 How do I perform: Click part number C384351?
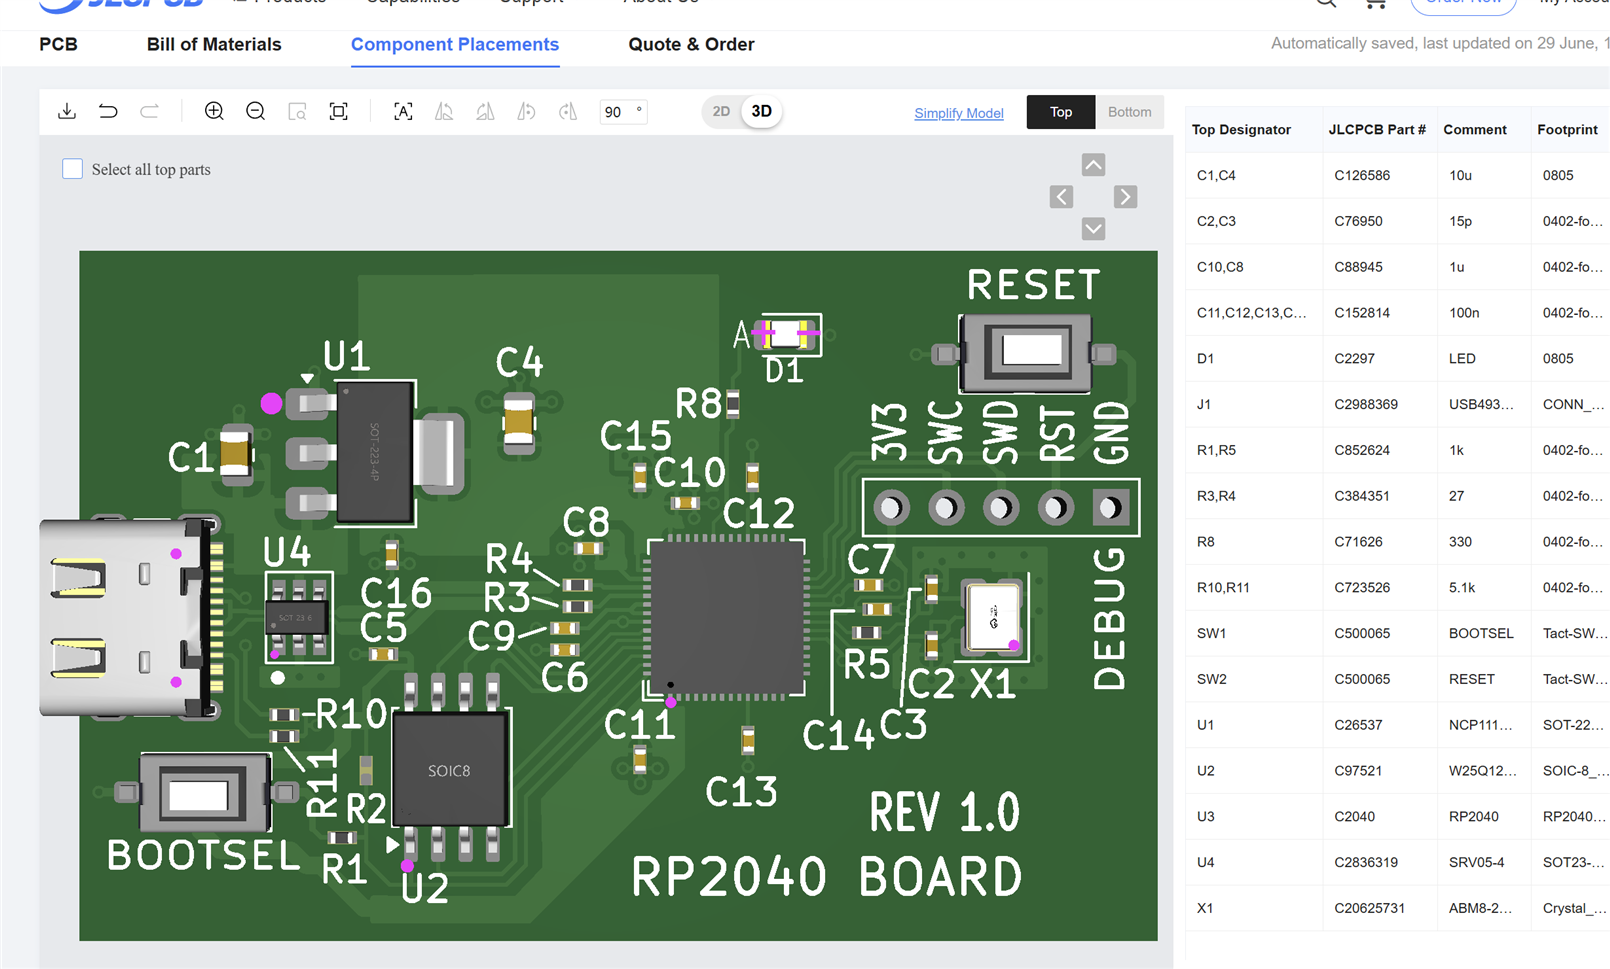point(1362,496)
